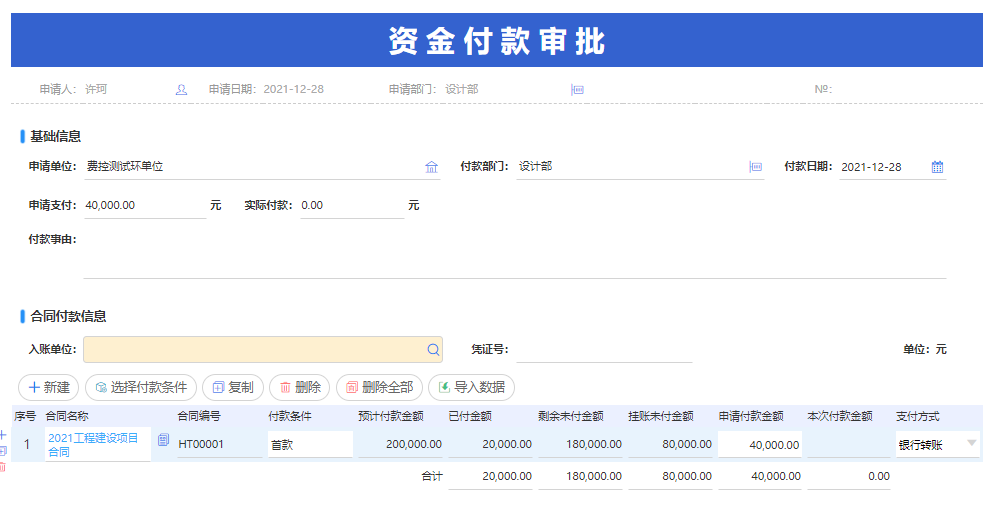Image resolution: width=1002 pixels, height=507 pixels.
Task: Open department picker in 付款部门 field
Action: [x=755, y=167]
